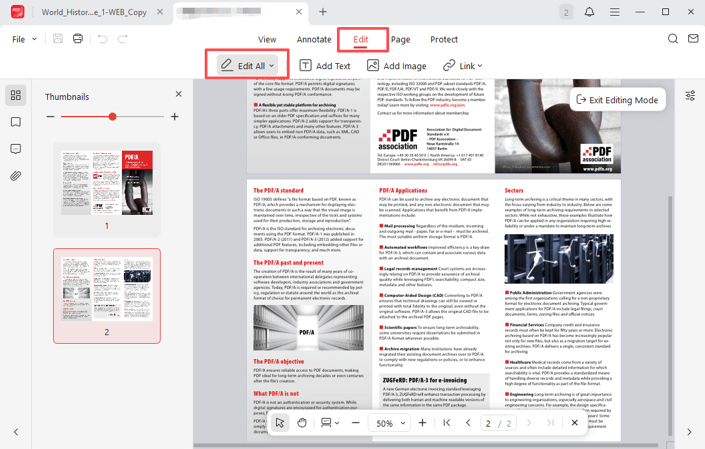Close the bottom floating toolbar
Screen dimensions: 705x449
pyautogui.click(x=574, y=423)
